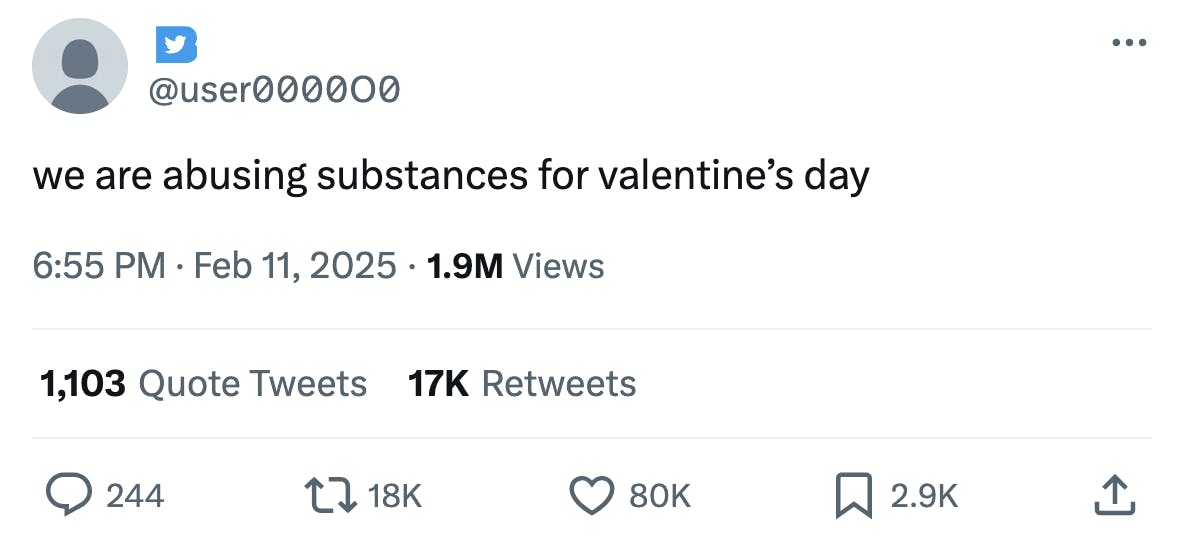The height and width of the screenshot is (542, 1184).
Task: Like the tweet with the heart icon
Action: tap(590, 495)
